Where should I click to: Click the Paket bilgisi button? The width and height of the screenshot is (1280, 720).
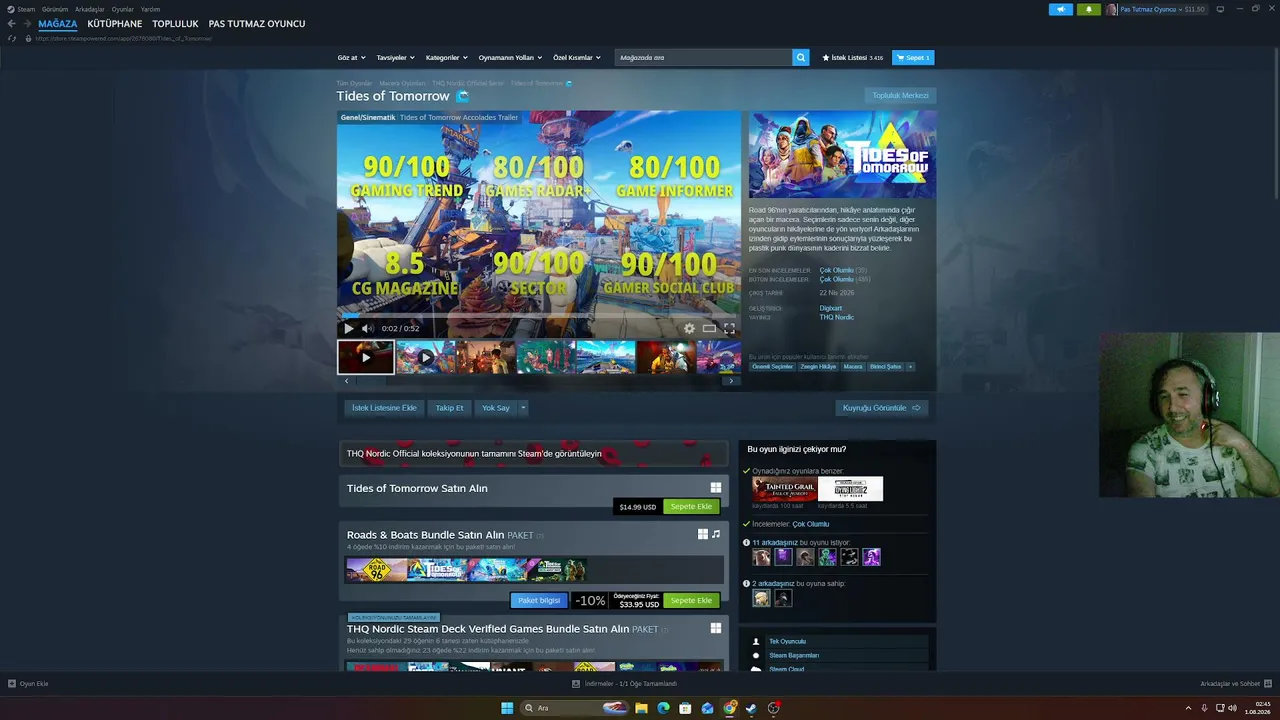pos(539,601)
